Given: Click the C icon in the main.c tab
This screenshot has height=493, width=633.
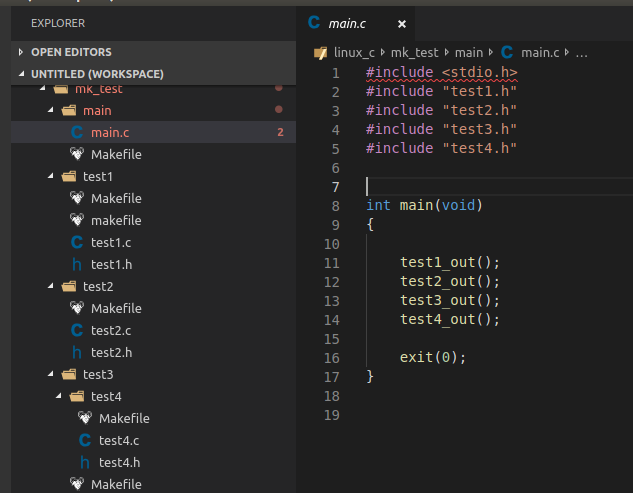Looking at the screenshot, I should 314,22.
